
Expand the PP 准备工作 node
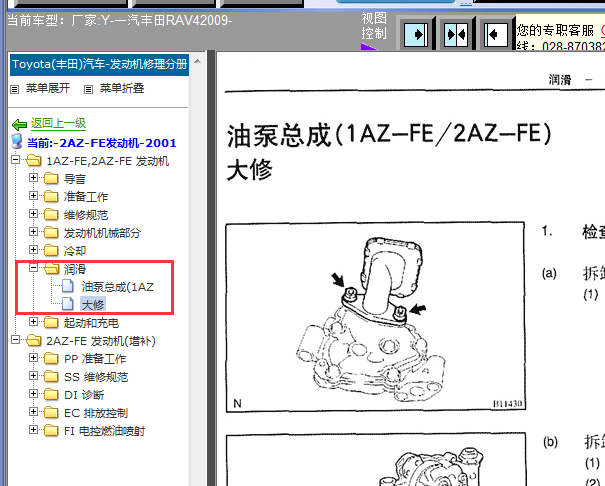pyautogui.click(x=34, y=358)
